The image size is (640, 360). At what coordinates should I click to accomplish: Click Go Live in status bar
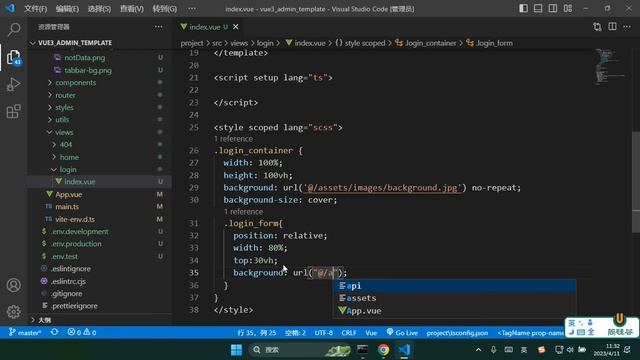[402, 333]
